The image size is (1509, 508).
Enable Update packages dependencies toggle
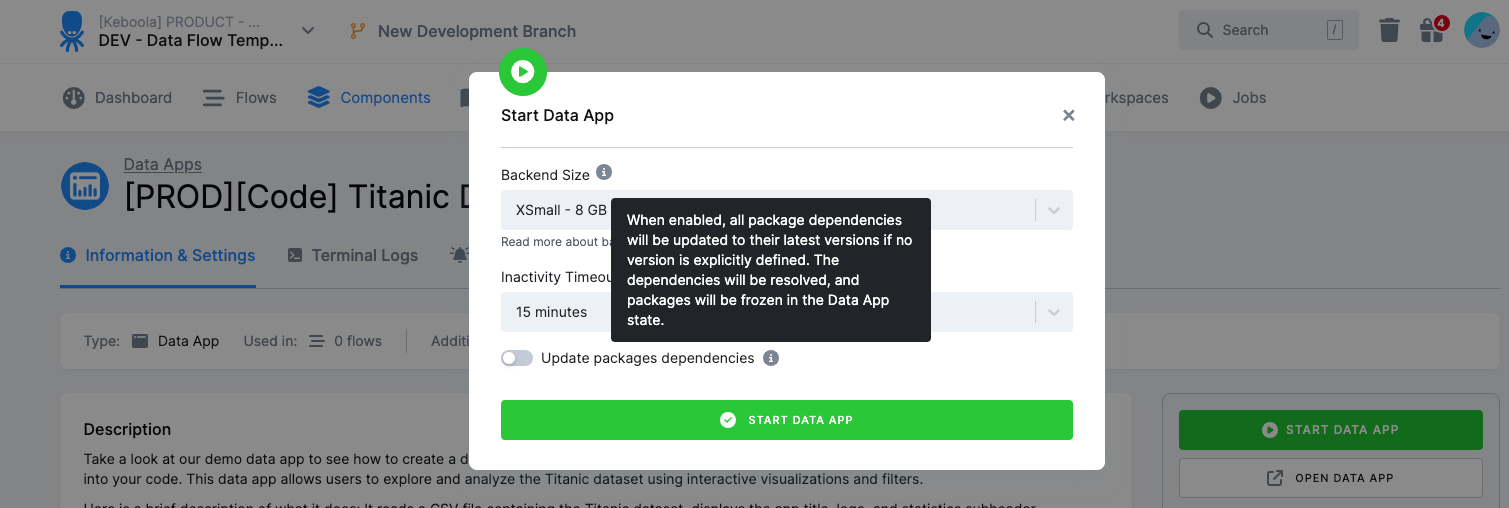[517, 358]
